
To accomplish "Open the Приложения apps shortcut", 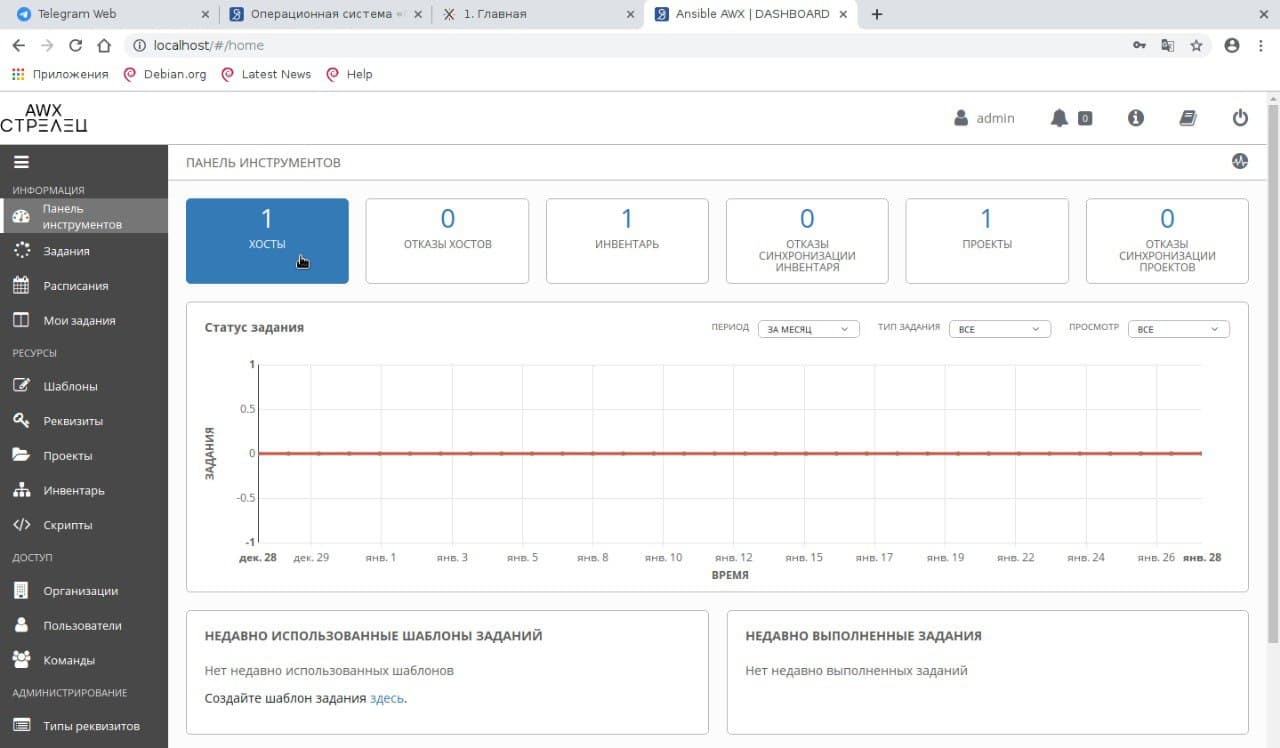I will [x=60, y=74].
